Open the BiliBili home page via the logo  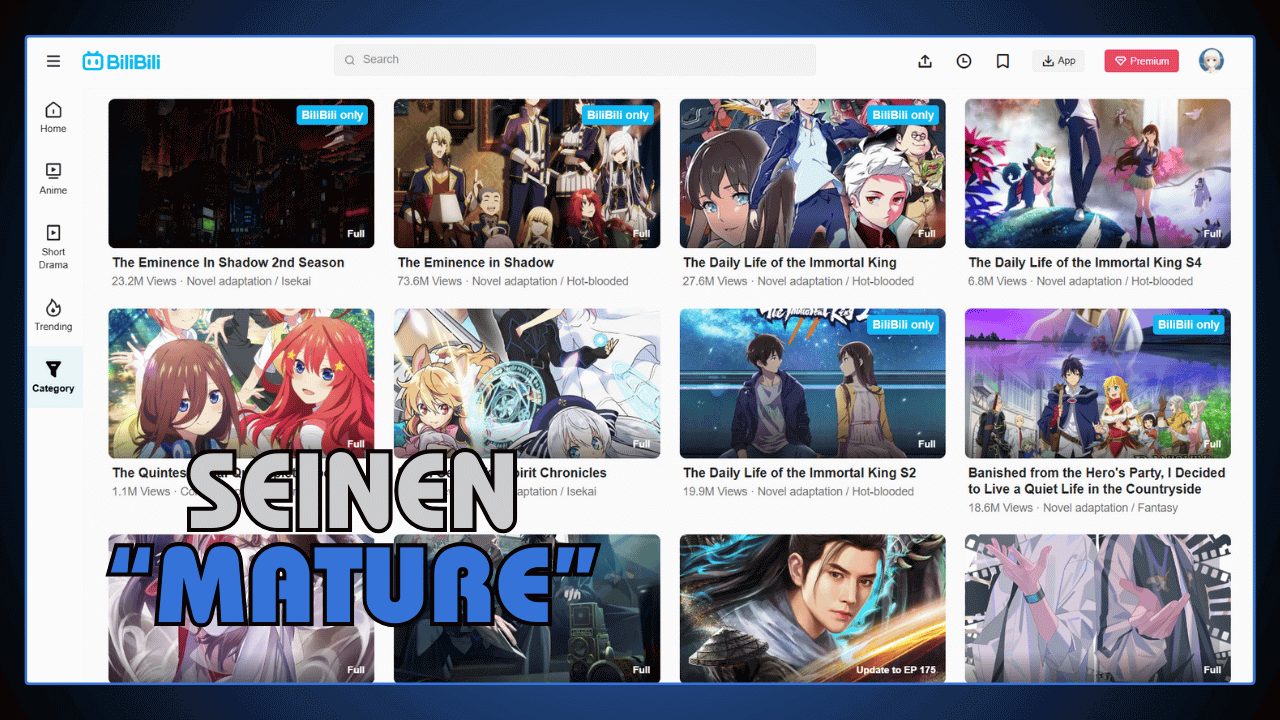(x=120, y=60)
